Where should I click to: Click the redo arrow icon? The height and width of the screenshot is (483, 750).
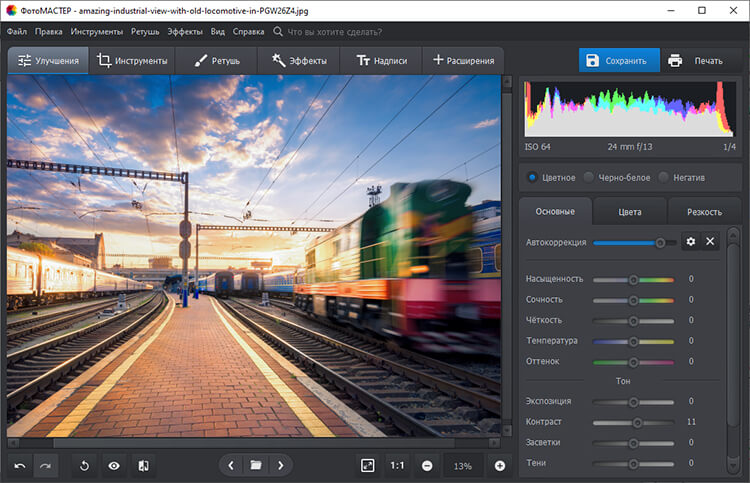[x=45, y=465]
